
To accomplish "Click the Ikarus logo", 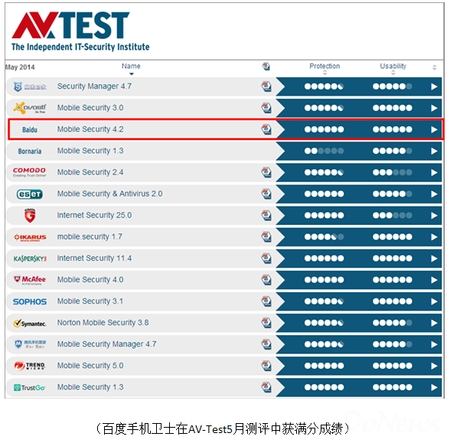I will click(30, 237).
